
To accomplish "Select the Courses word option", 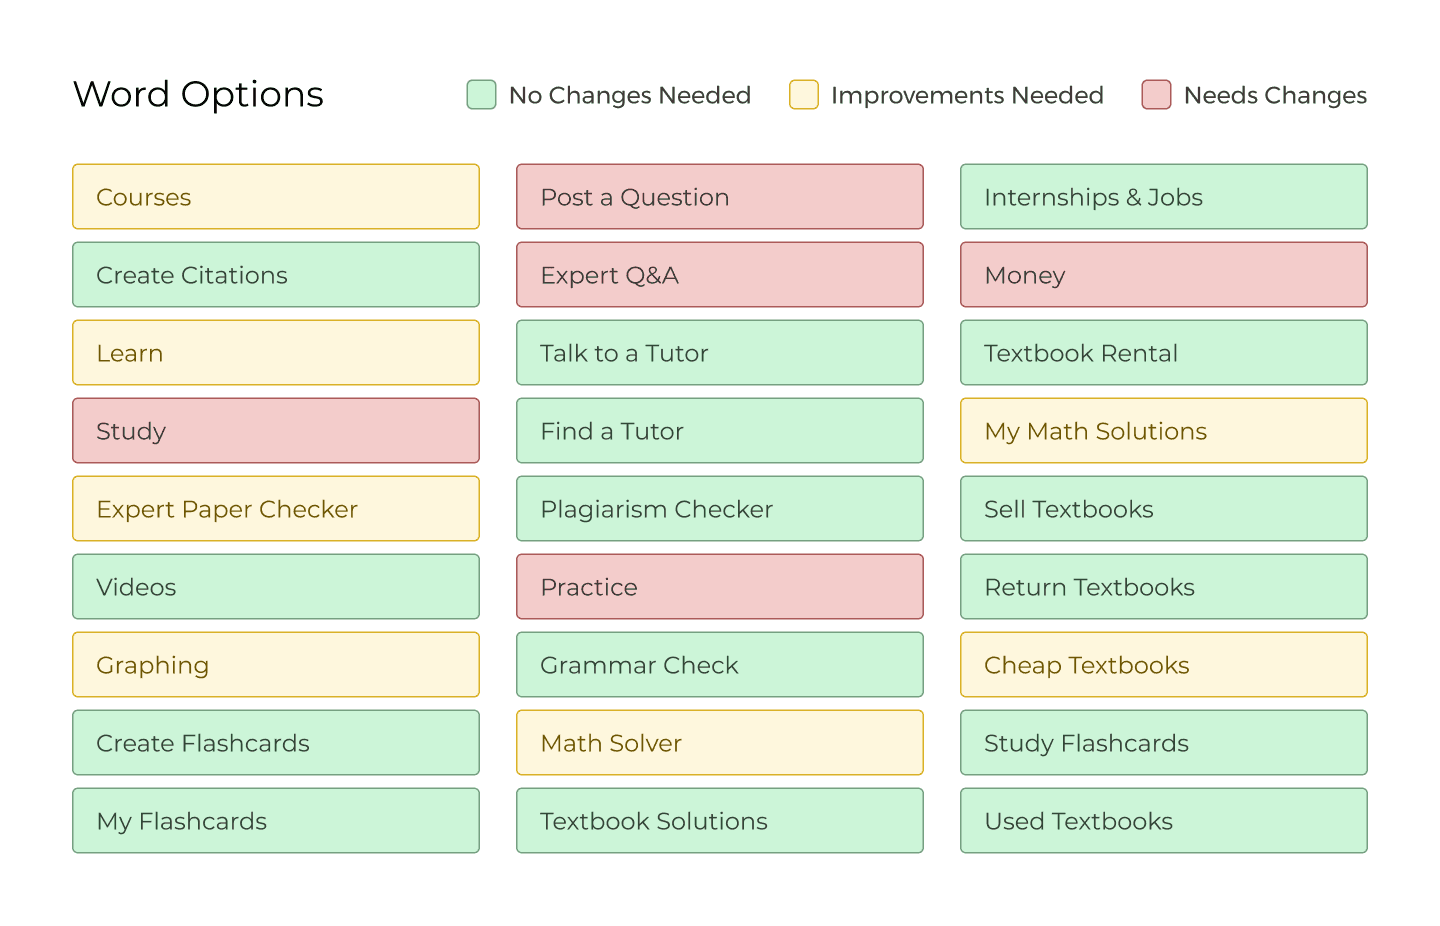I will pos(276,197).
